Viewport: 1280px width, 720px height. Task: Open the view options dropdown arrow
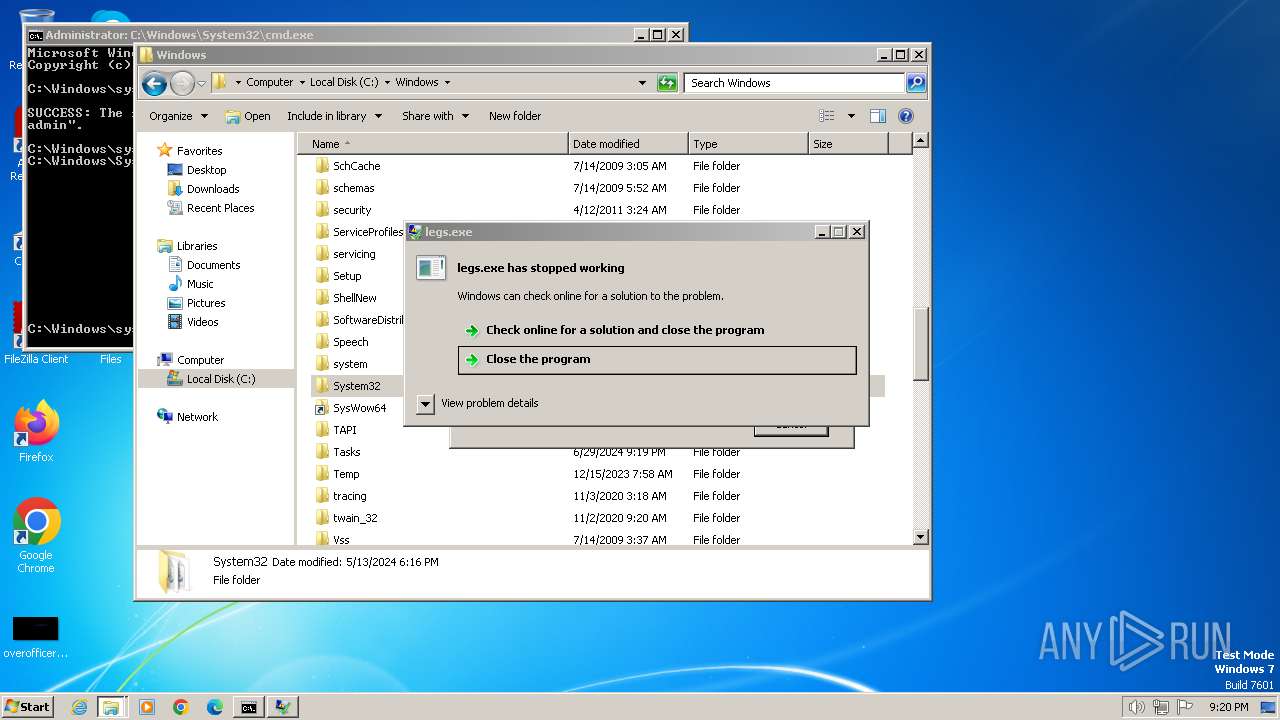point(851,116)
